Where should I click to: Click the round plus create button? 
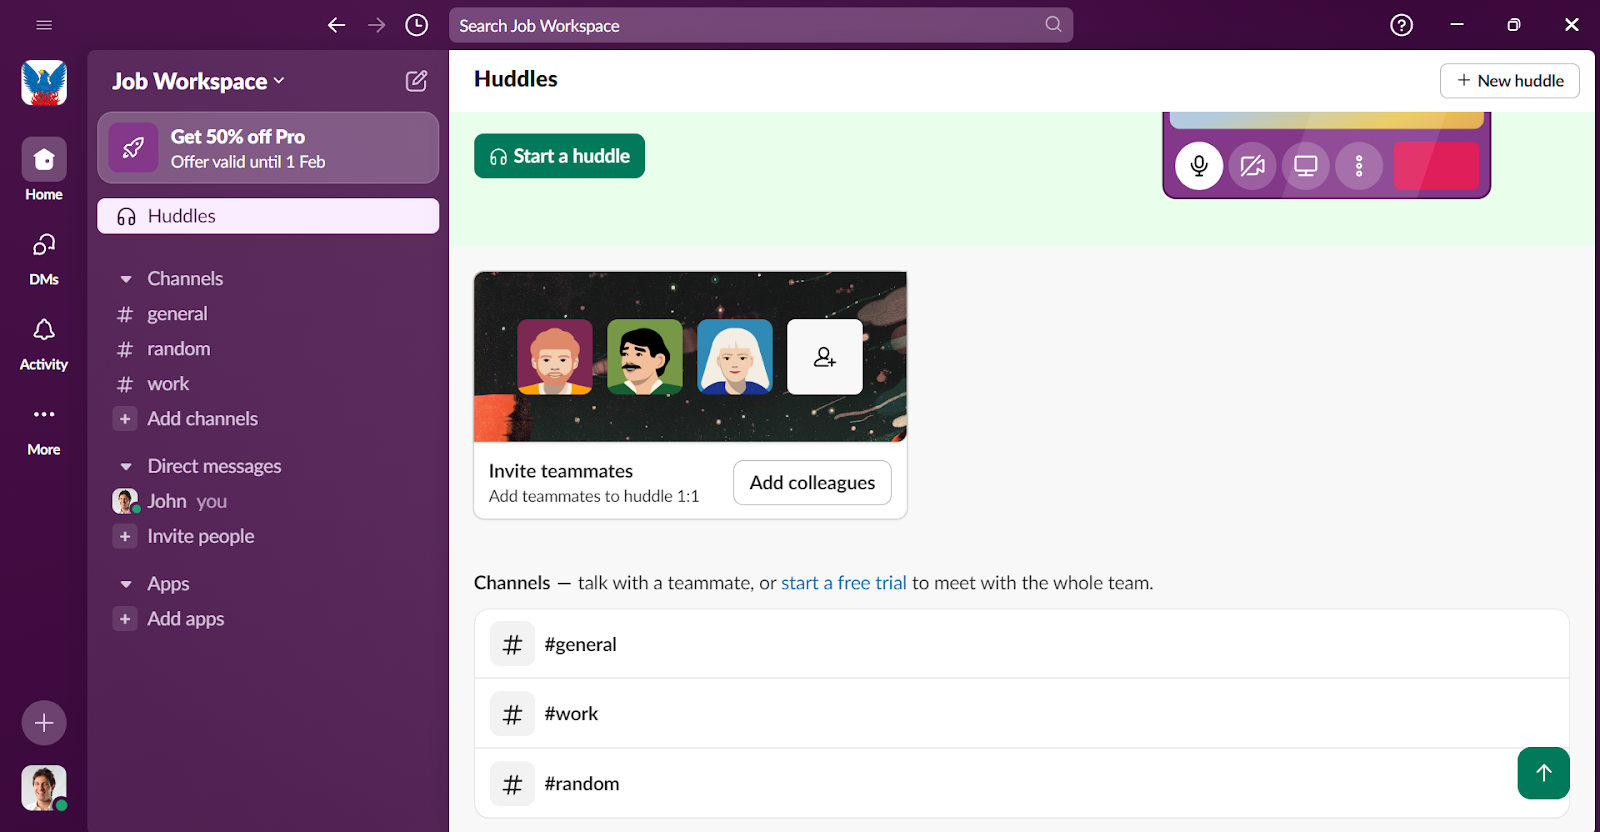pos(44,723)
